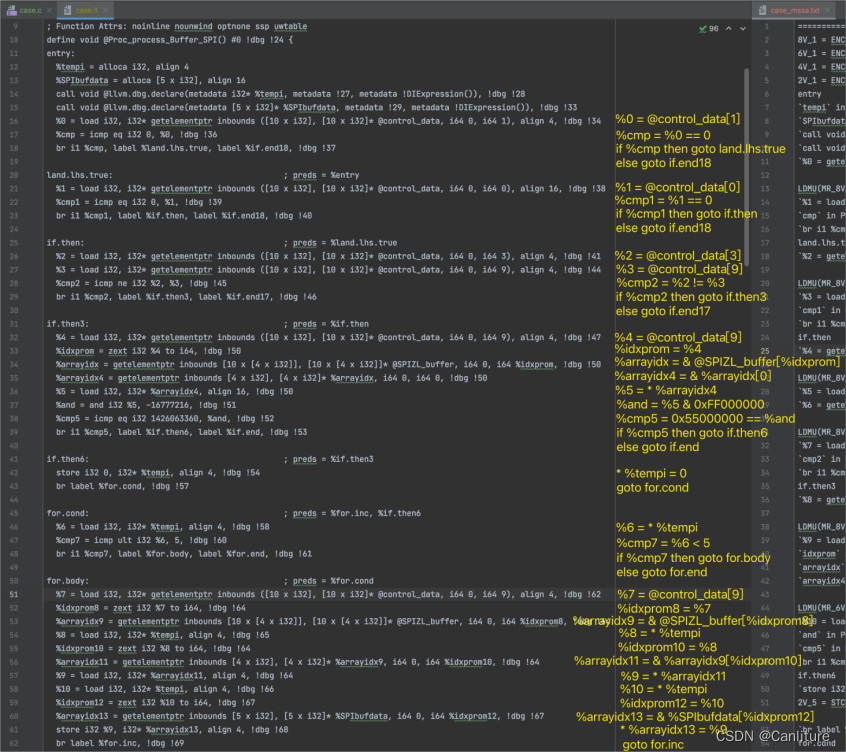This screenshot has height=752, width=846.
Task: Click the 'if.then:' block label
Action: [x=65, y=243]
